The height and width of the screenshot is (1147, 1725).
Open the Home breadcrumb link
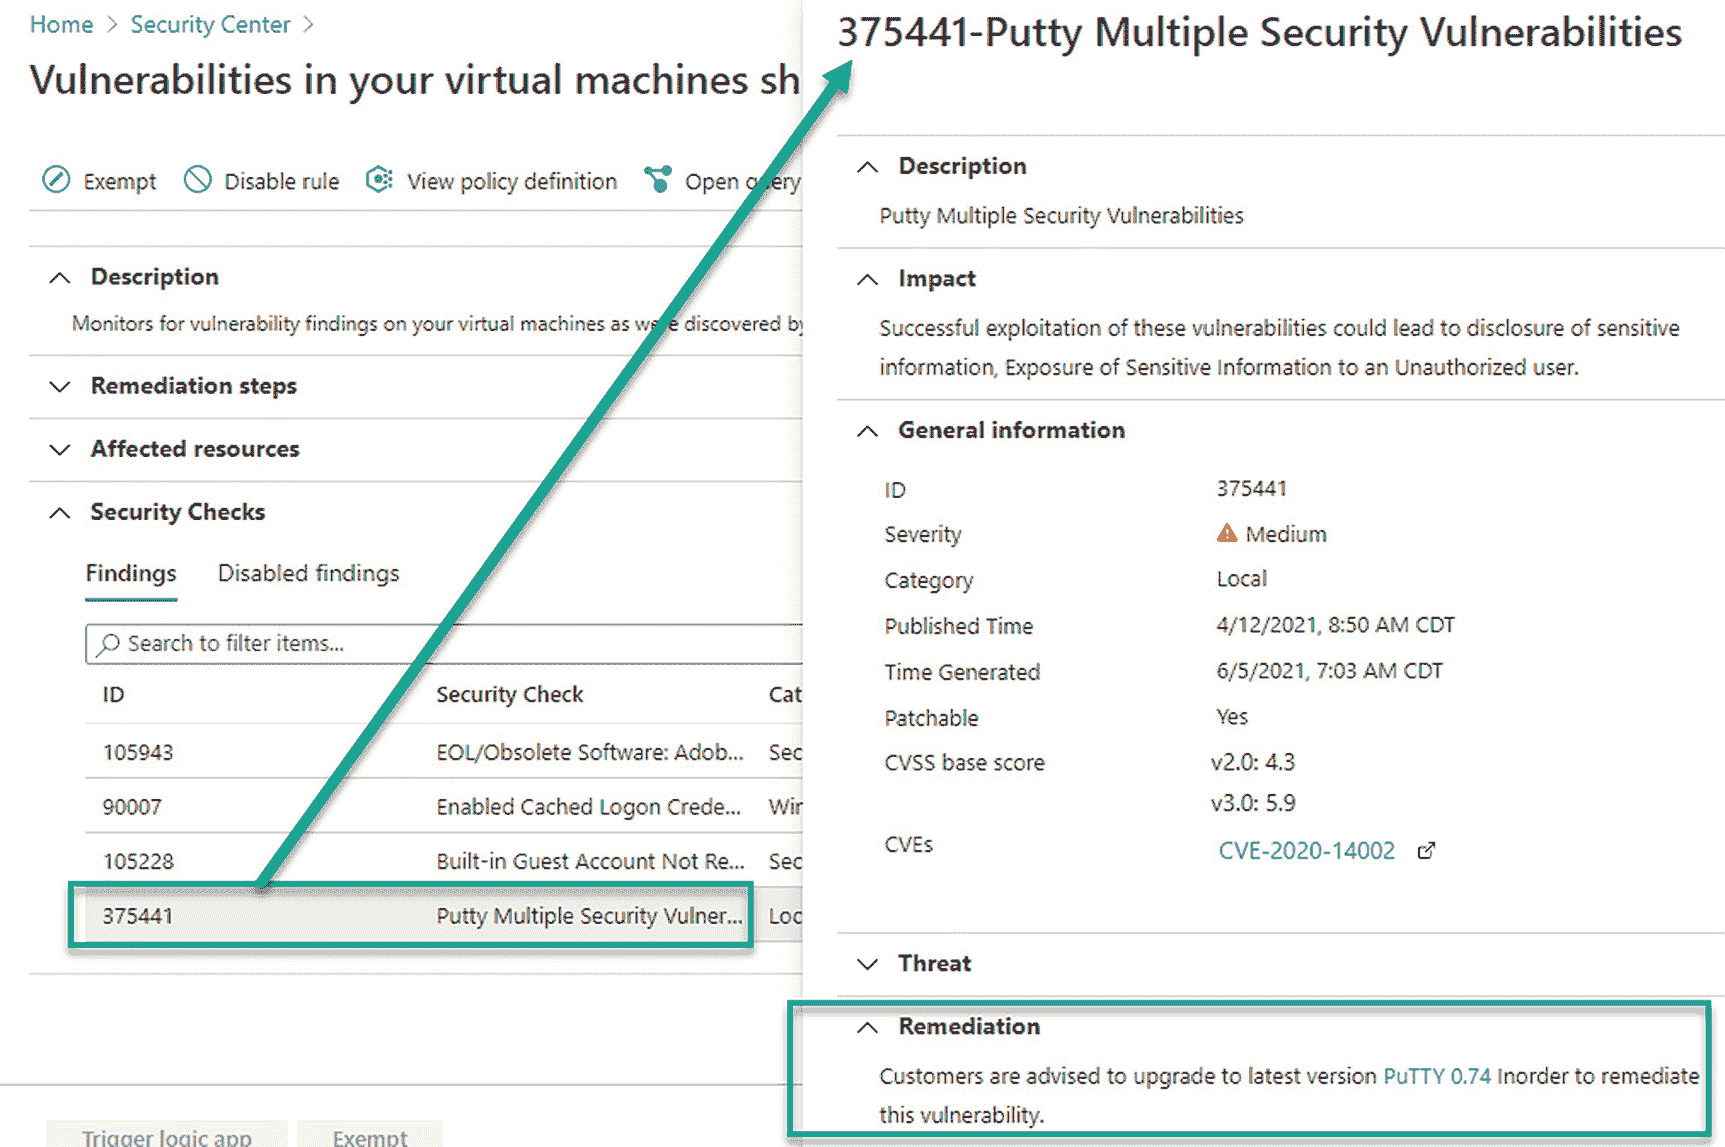point(61,24)
